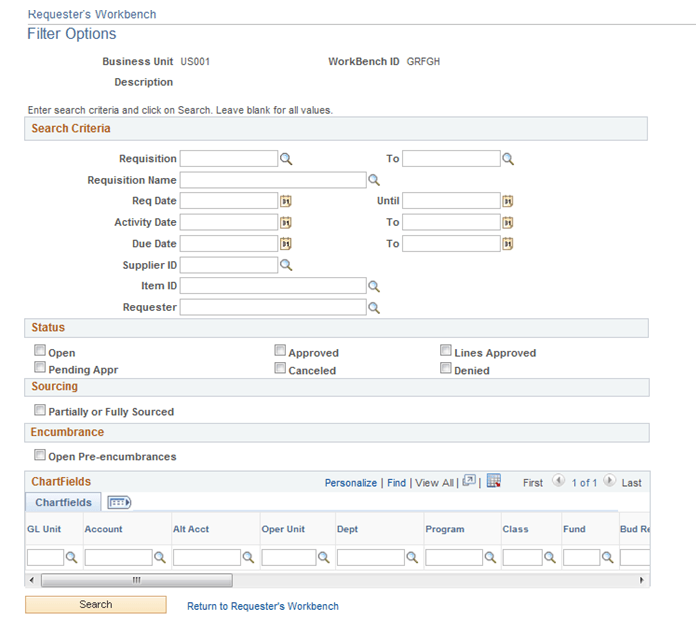
Task: Check the Denied status checkbox
Action: 446,368
